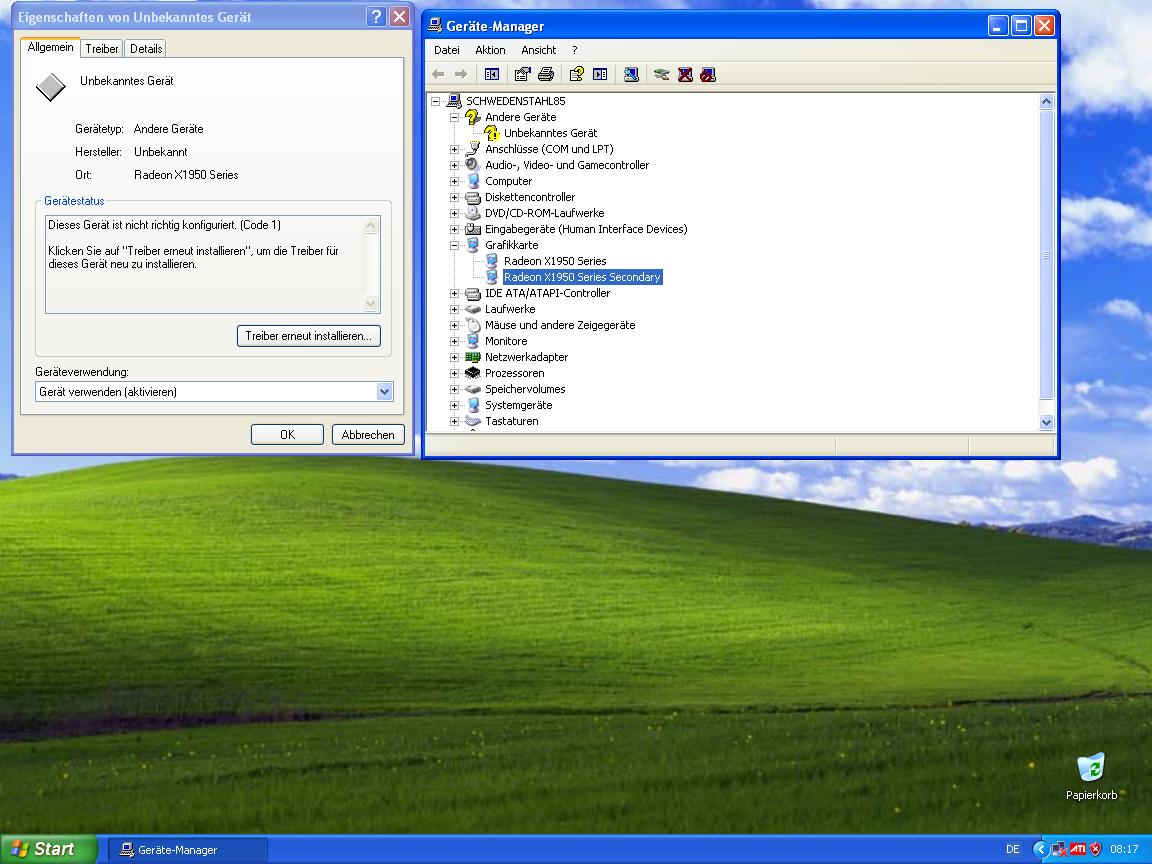Click the ATI tray icon in taskbar
Screen dimensions: 1152x864
1078,849
